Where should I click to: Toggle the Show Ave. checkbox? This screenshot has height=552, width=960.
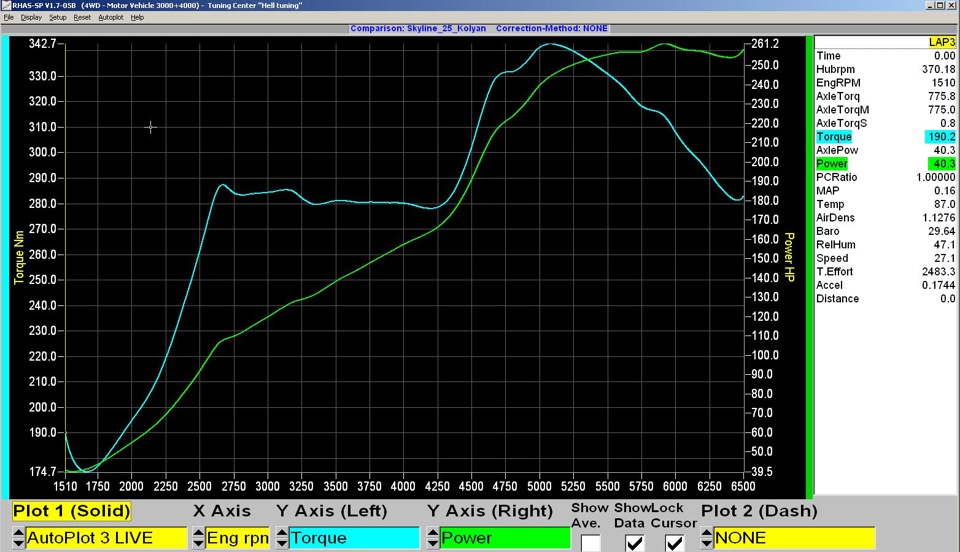click(x=591, y=543)
